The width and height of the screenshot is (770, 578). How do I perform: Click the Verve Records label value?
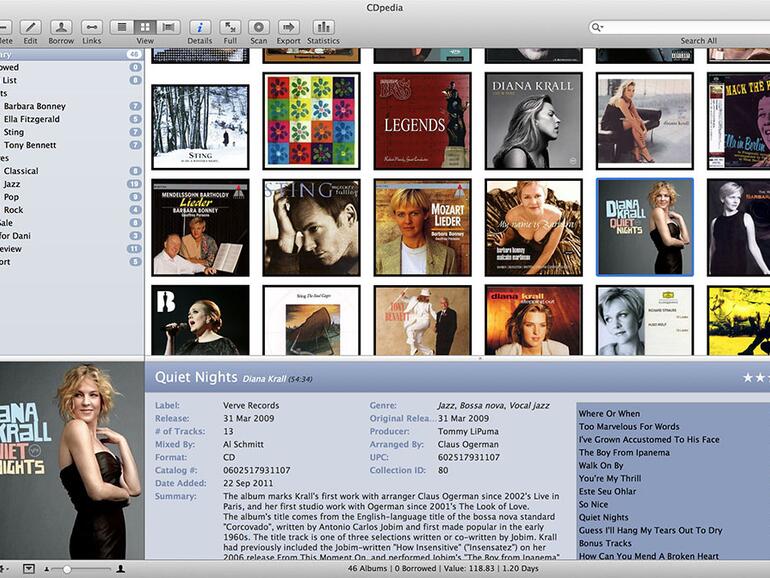click(251, 406)
